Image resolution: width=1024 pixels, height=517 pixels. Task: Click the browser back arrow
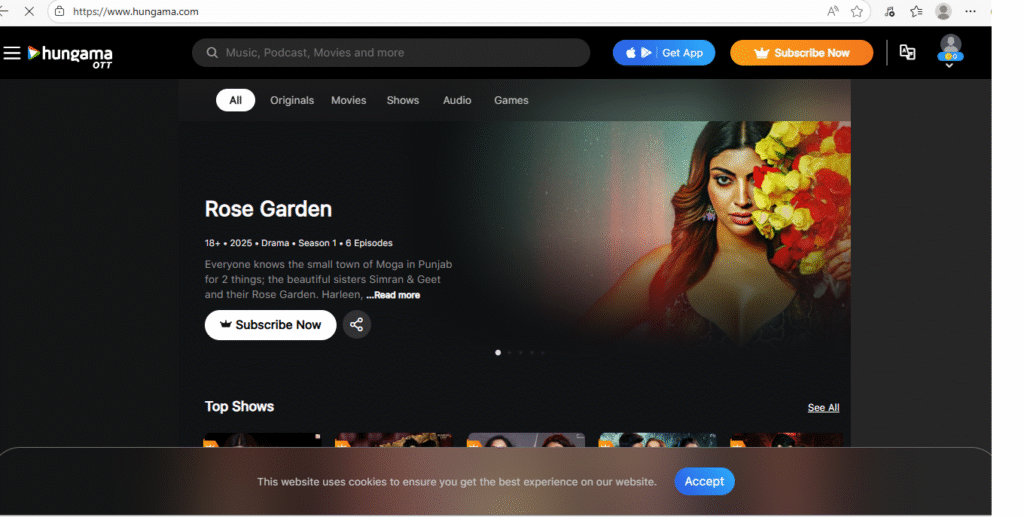point(3,11)
